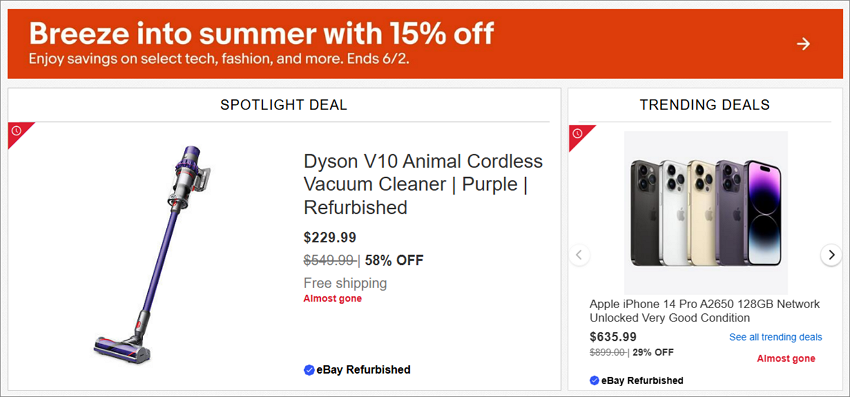850x397 pixels.
Task: Click the white arrow on summer banner
Action: click(803, 44)
